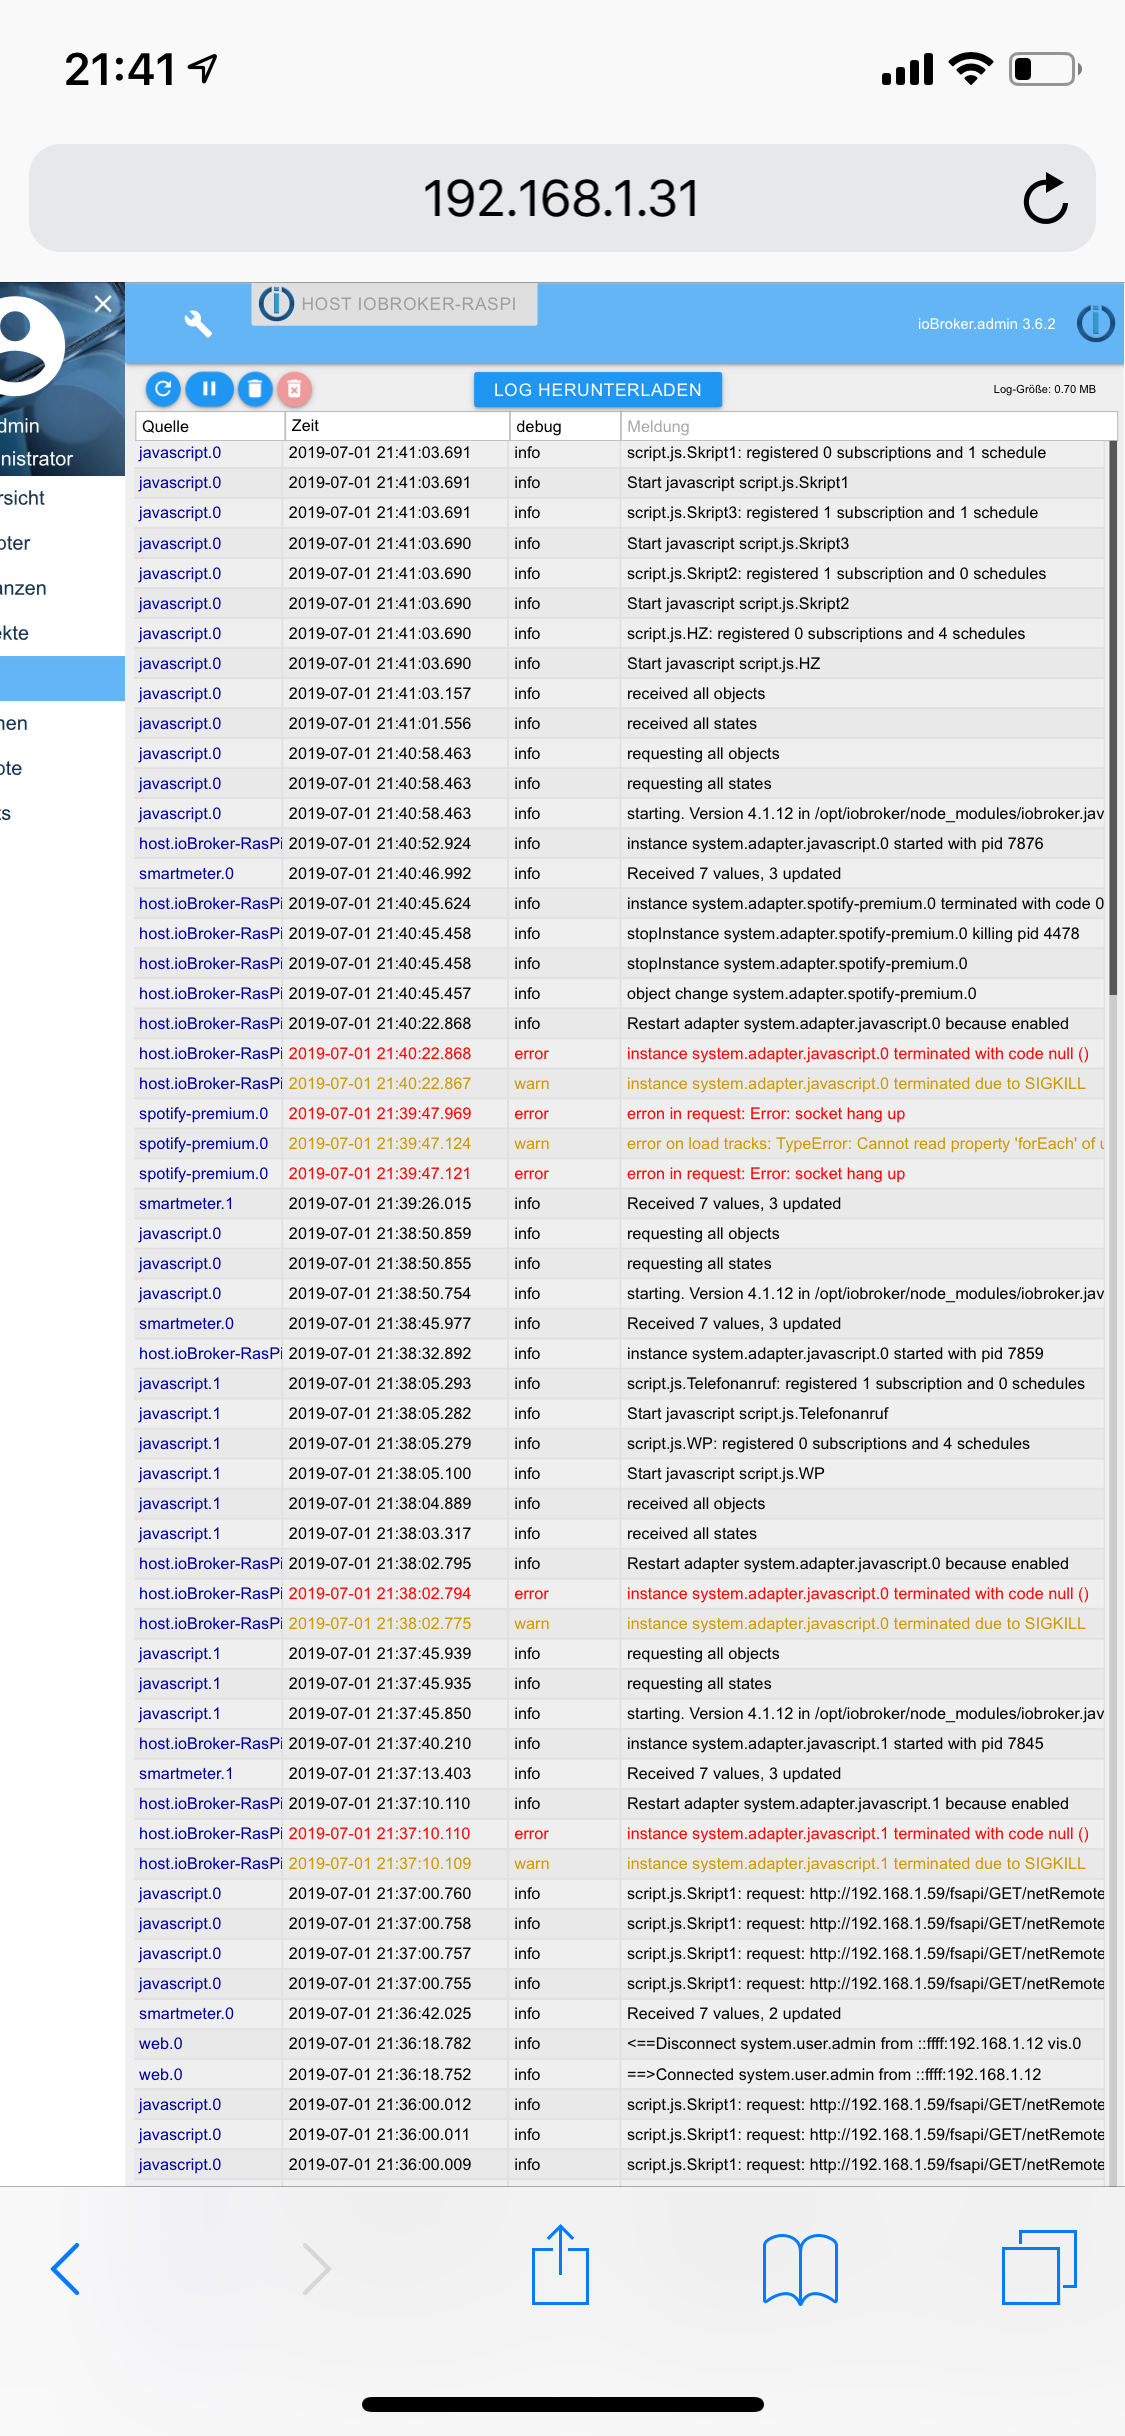Select 'javascript.1 started with pid 7845' message
This screenshot has height=2436, width=1125.
pos(835,1744)
